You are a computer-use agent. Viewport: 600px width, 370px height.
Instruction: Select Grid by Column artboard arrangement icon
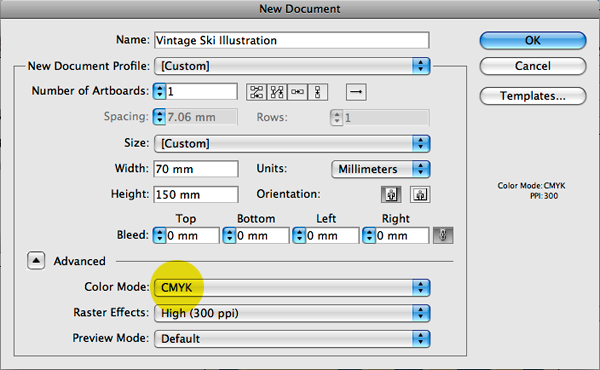pos(277,92)
